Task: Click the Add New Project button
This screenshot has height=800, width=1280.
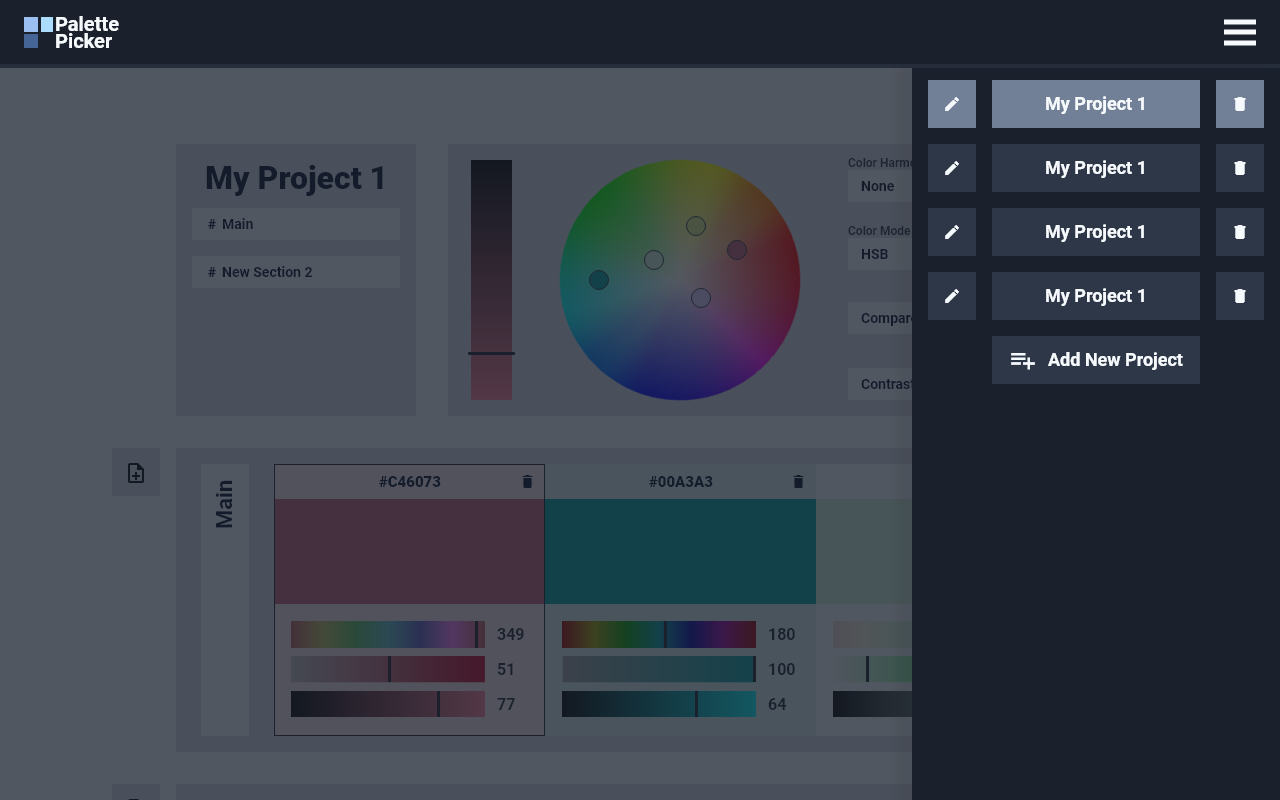Action: 1095,359
